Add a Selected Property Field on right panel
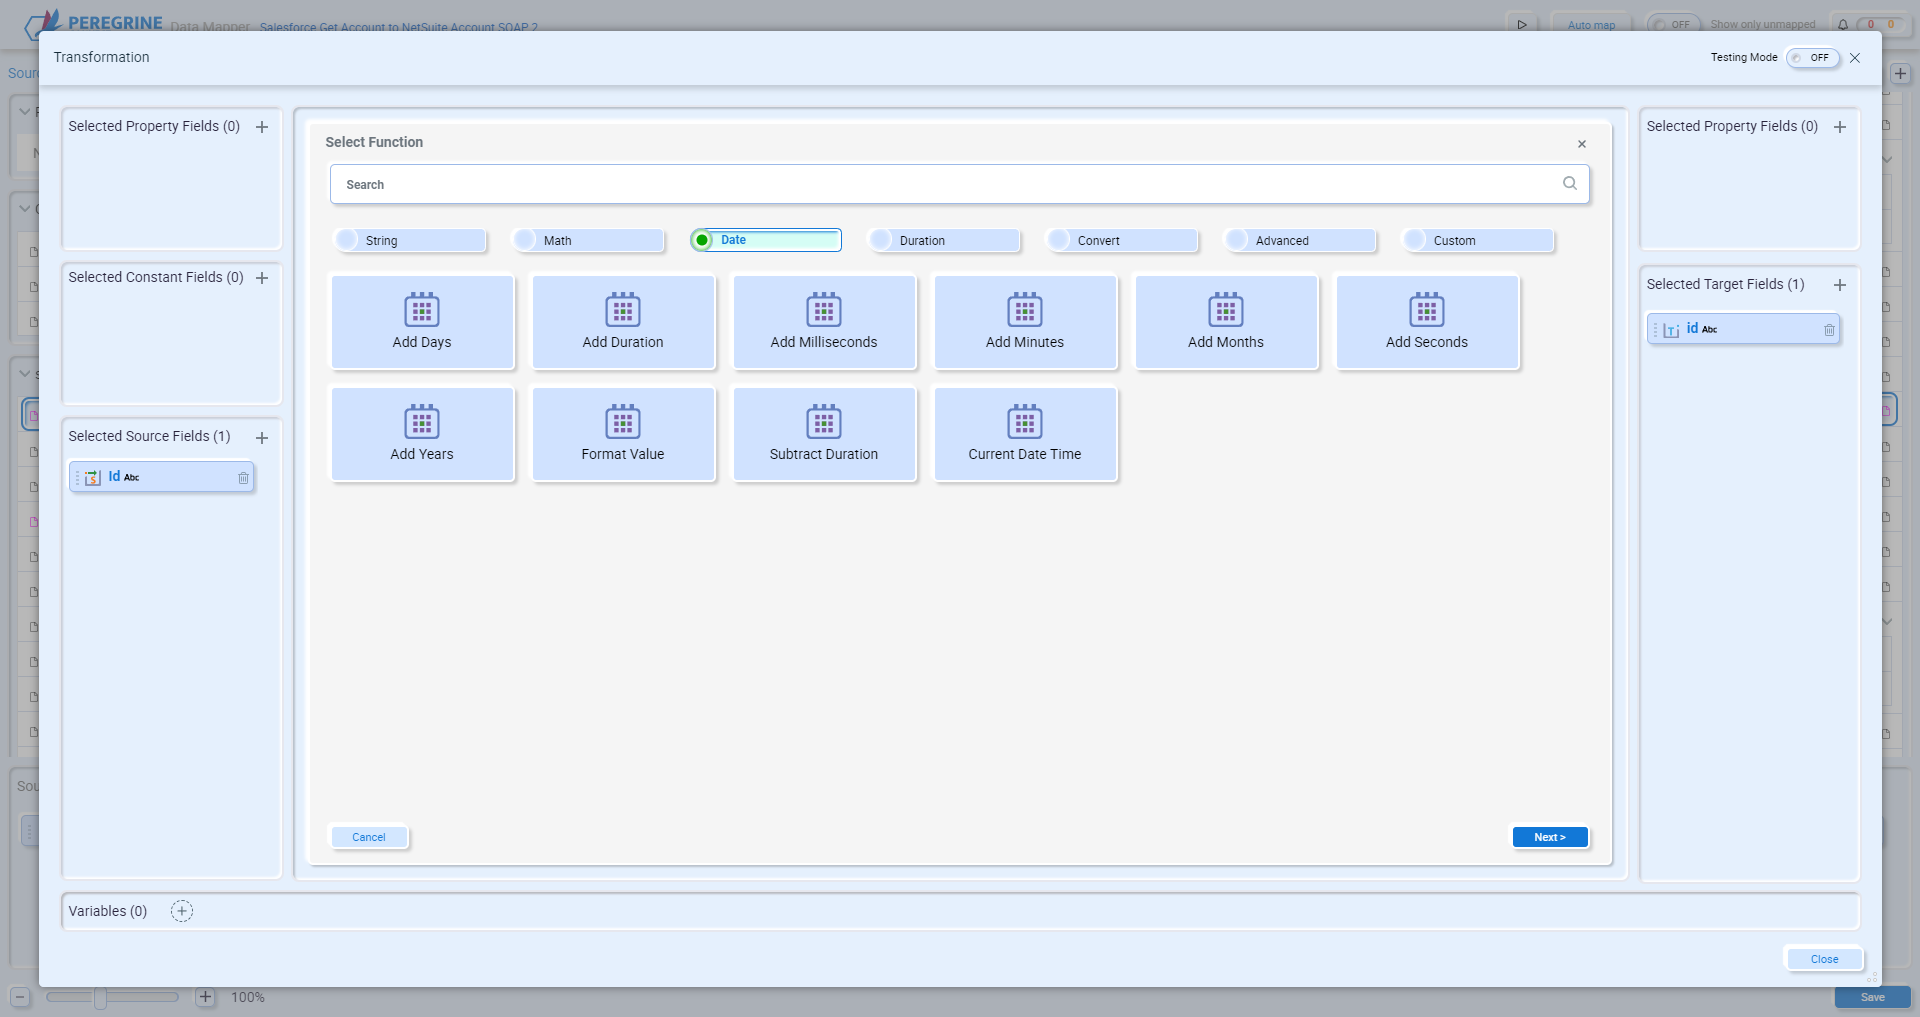 point(1840,127)
